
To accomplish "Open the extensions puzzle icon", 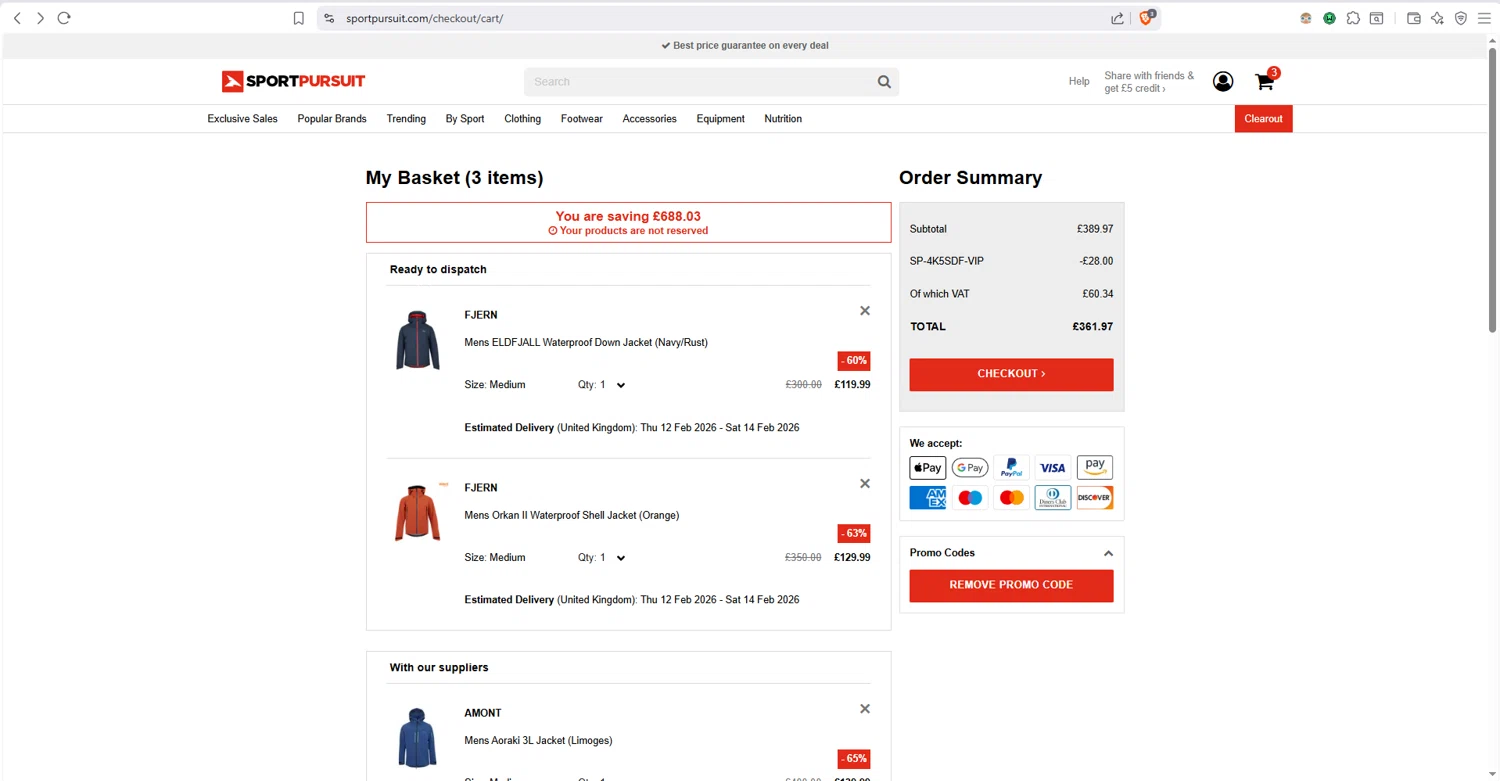I will (1353, 18).
